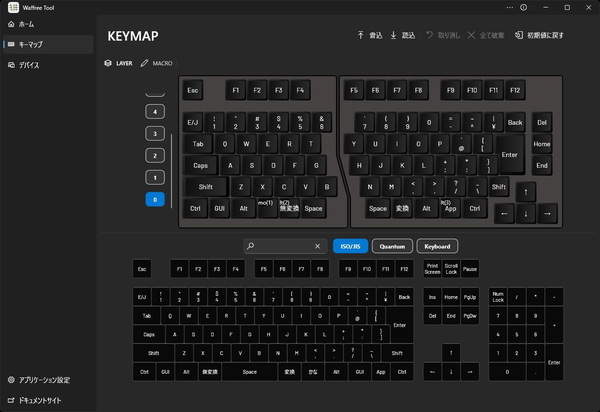
Task: Click the 読込 download arrow icon
Action: click(x=393, y=35)
